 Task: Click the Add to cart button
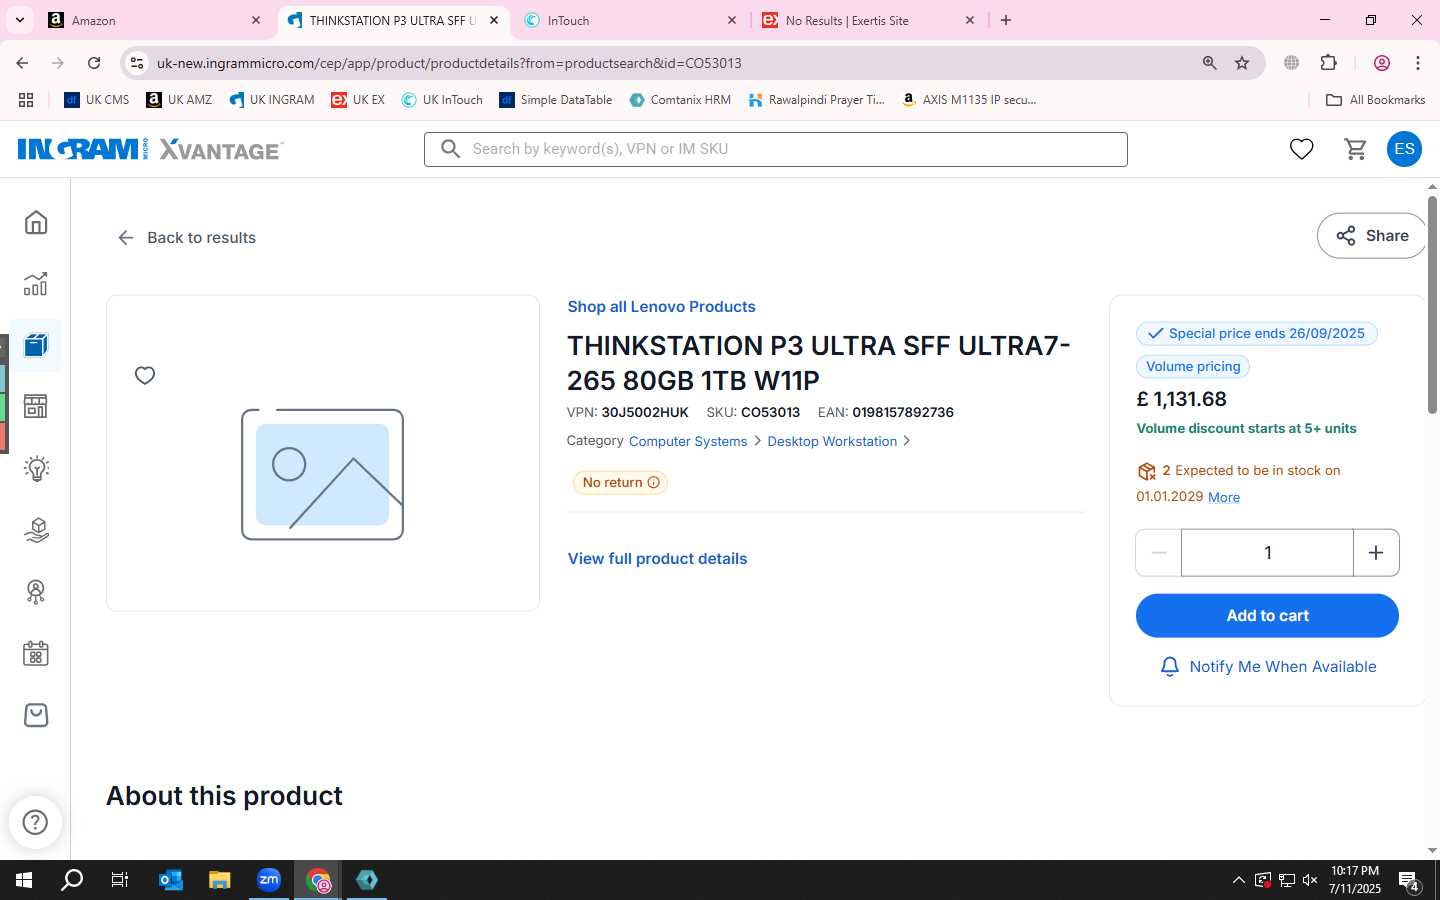tap(1267, 616)
